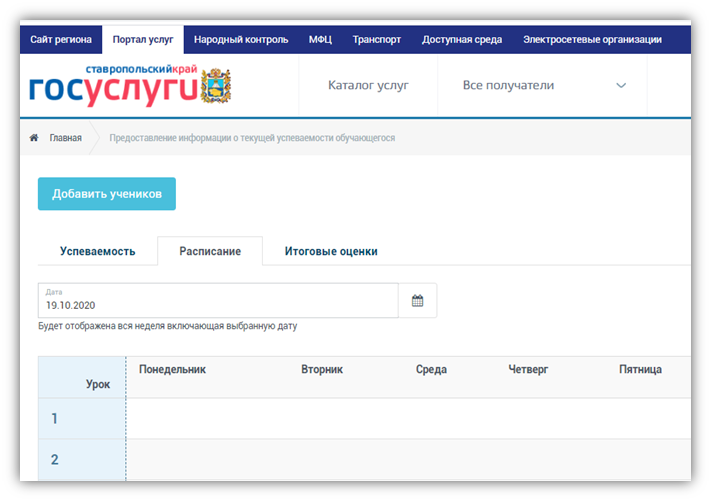
Task: Switch to the Успеваемость tab
Action: coord(97,251)
